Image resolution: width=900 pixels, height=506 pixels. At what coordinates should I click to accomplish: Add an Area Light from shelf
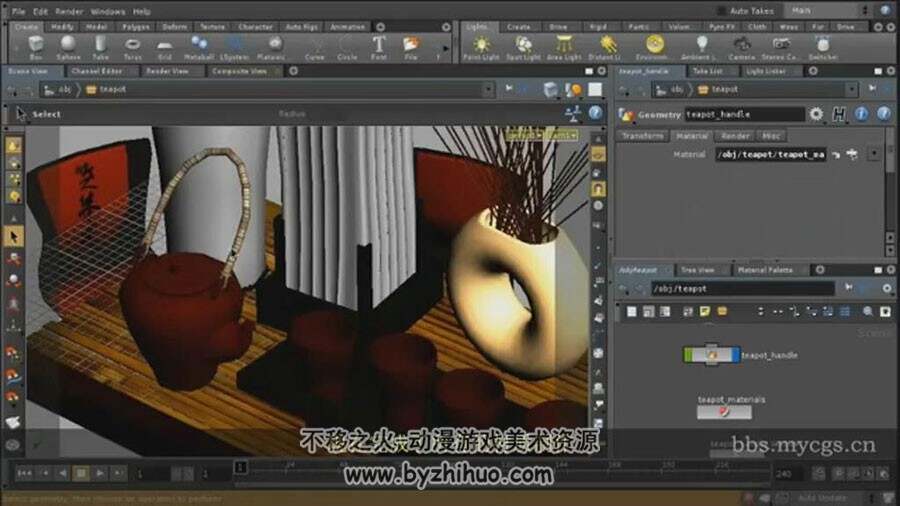point(564,48)
